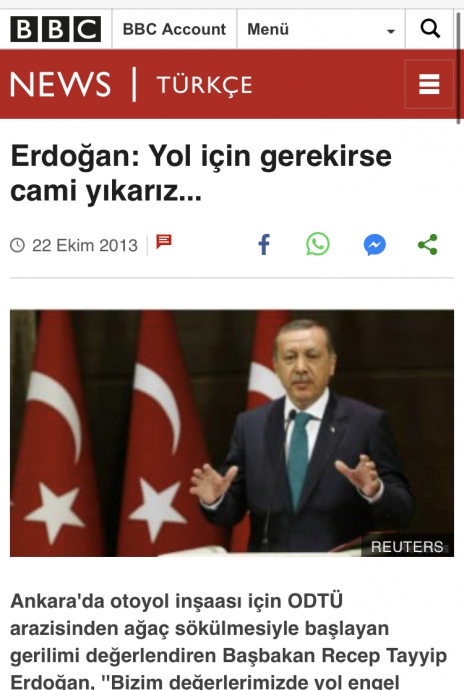Click the page scrollbar
464x690 pixels.
pyautogui.click(x=459, y=68)
